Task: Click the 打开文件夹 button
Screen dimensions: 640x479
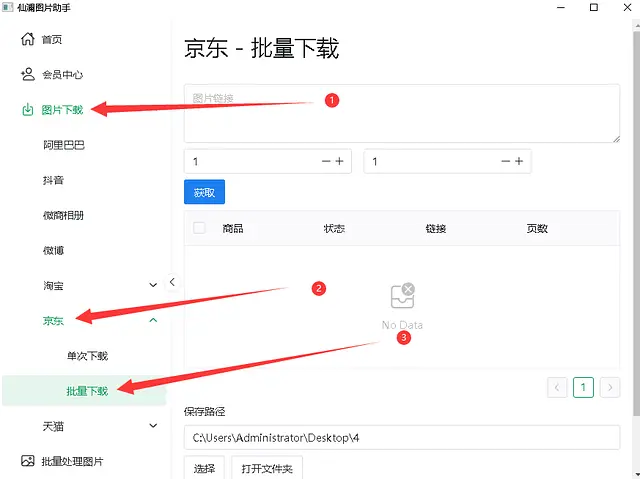Action: pos(267,468)
